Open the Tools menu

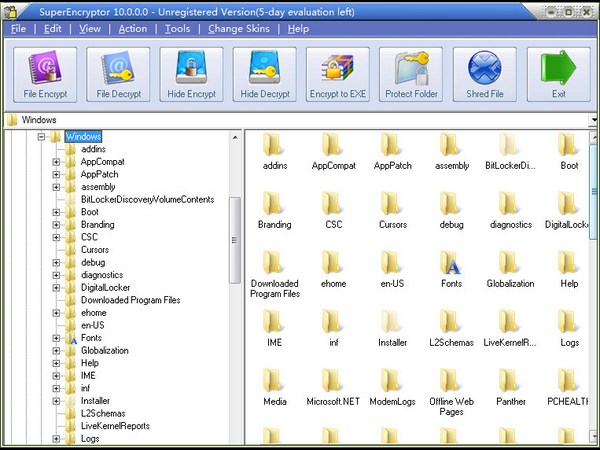coord(177,29)
